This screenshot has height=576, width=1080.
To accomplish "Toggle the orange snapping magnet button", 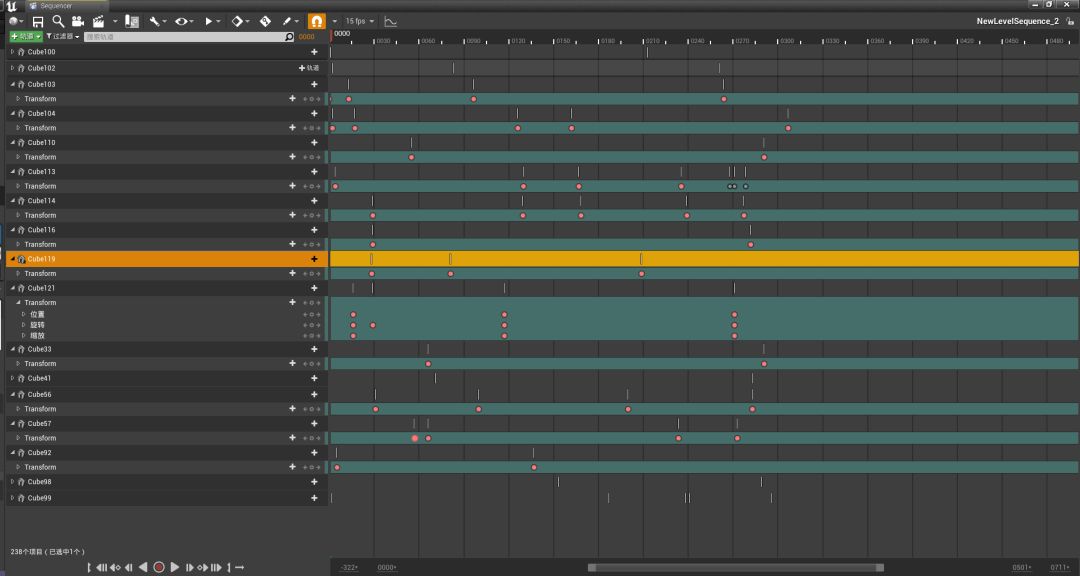I will click(316, 21).
